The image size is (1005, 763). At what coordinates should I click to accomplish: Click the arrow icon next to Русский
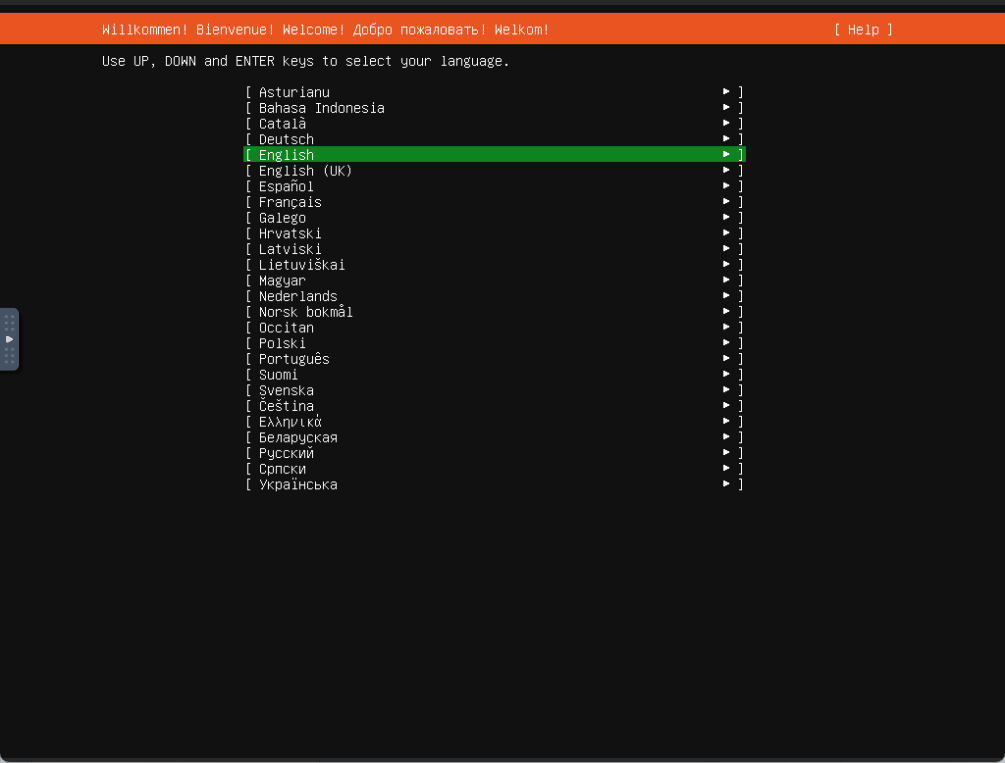click(x=727, y=454)
